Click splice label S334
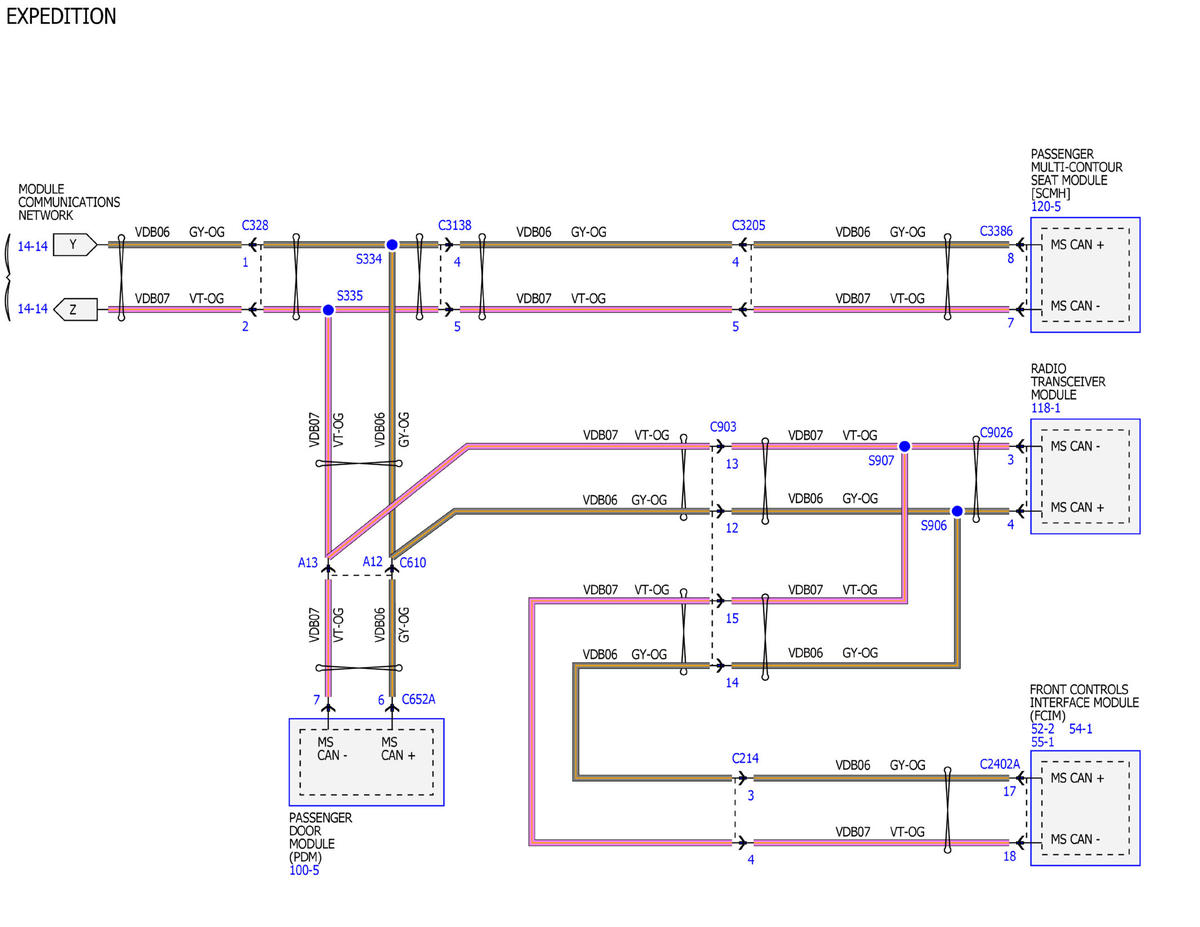This screenshot has width=1200, height=927. pyautogui.click(x=369, y=259)
